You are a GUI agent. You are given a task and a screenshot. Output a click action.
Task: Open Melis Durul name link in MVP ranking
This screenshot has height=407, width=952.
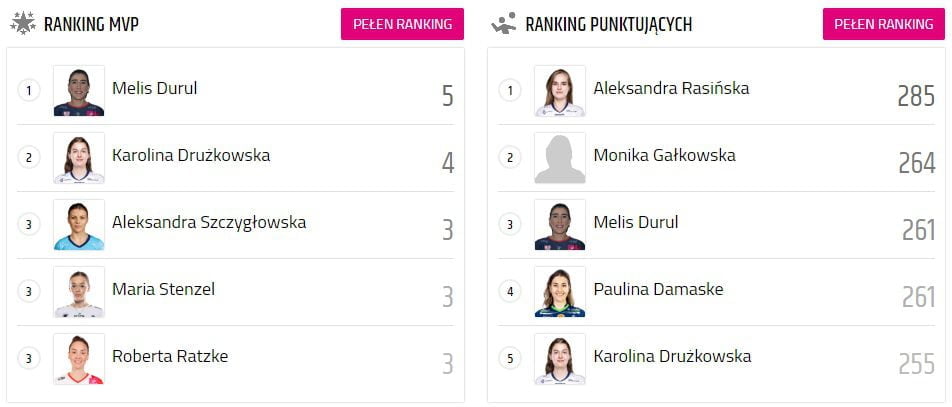(x=155, y=88)
